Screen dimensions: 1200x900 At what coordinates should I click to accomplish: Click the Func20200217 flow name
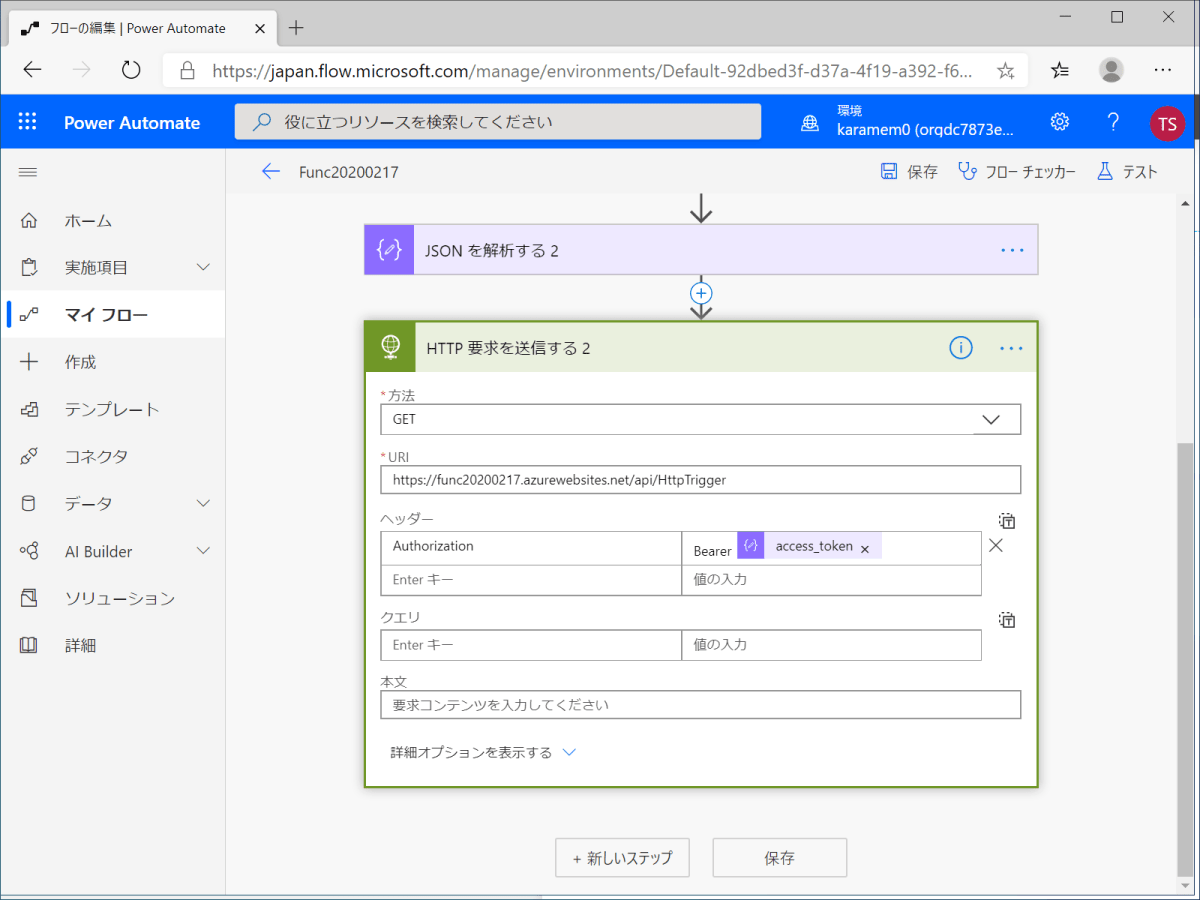(x=349, y=172)
